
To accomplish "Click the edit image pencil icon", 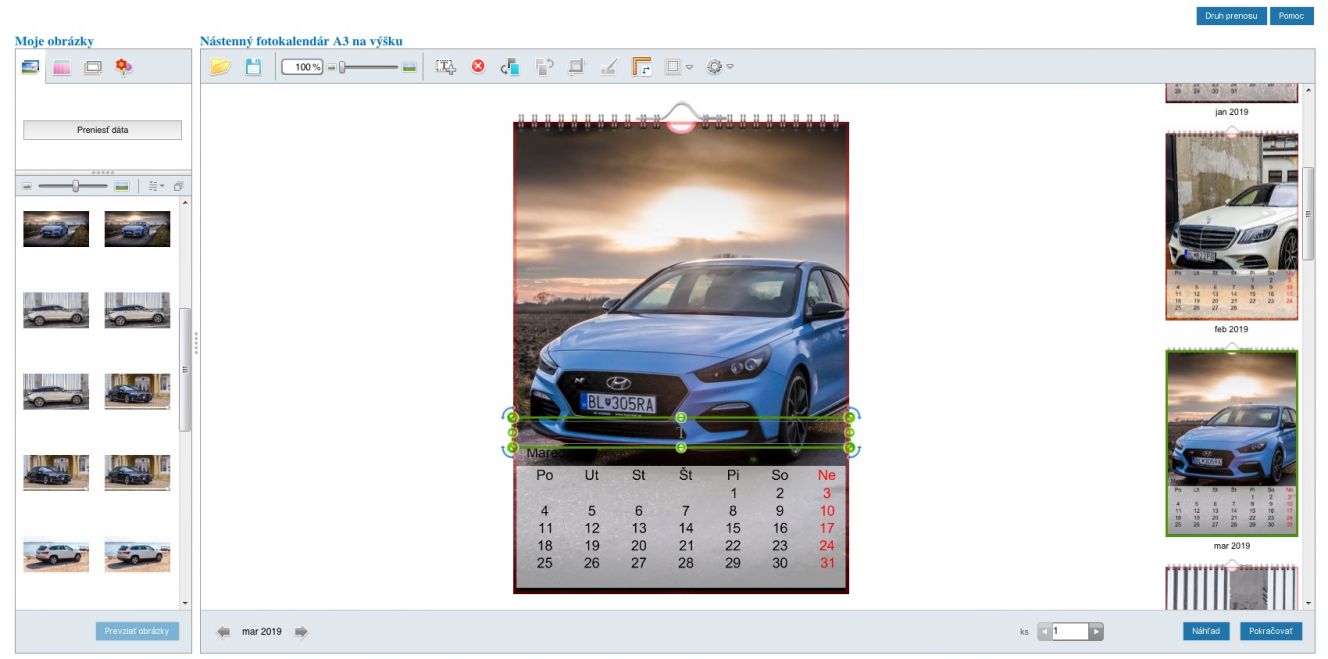I will [609, 67].
